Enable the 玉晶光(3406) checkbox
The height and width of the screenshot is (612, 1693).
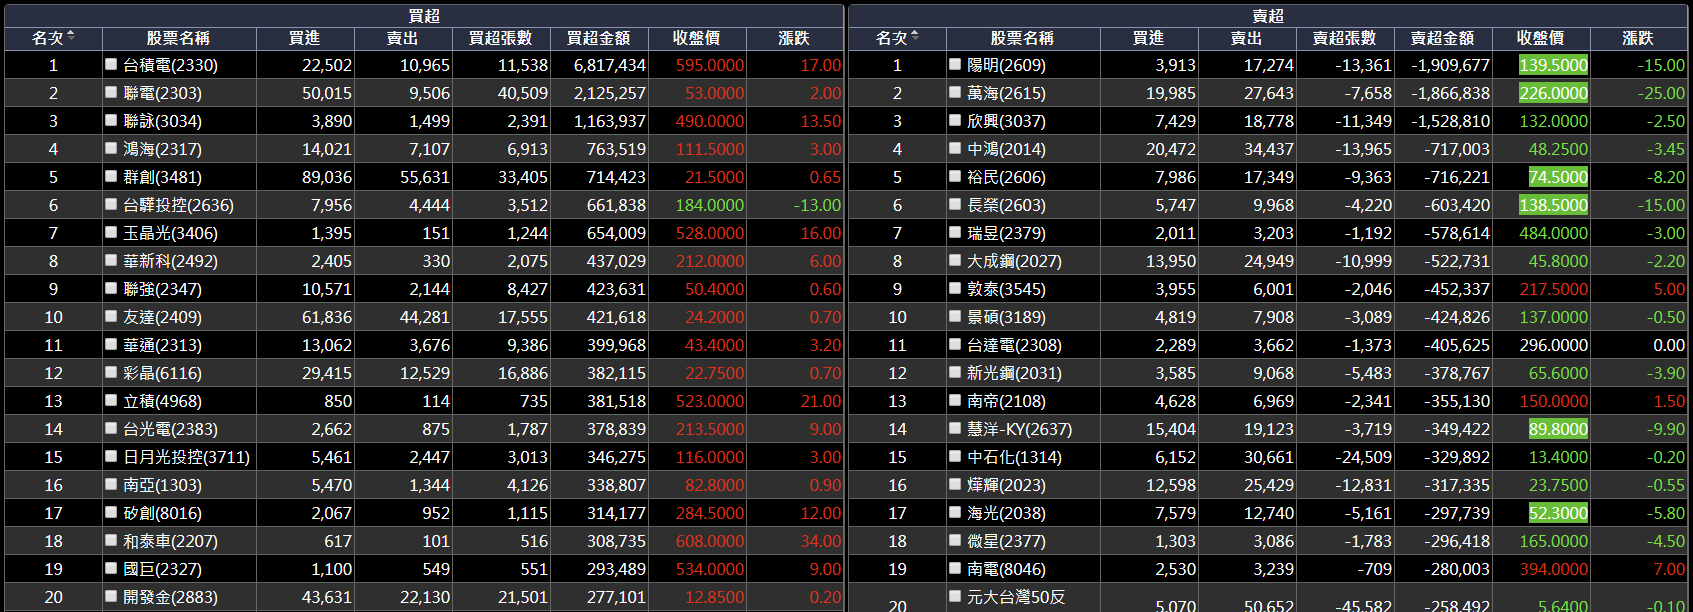pos(111,232)
